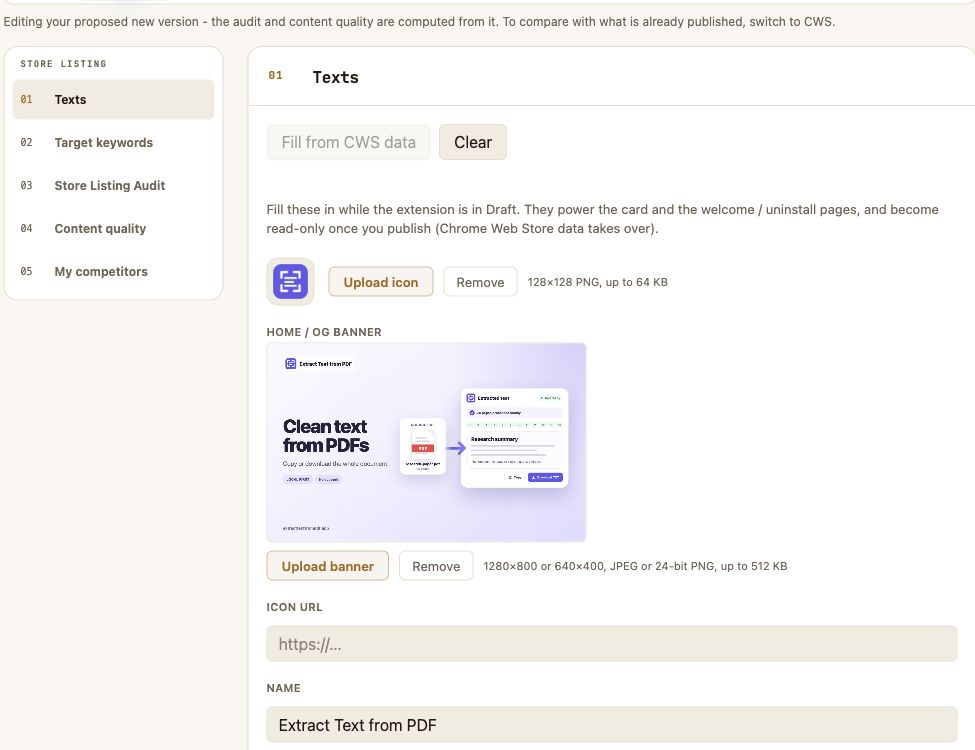Click the 1280×800 banner requirements text
The width and height of the screenshot is (975, 750).
tap(635, 566)
